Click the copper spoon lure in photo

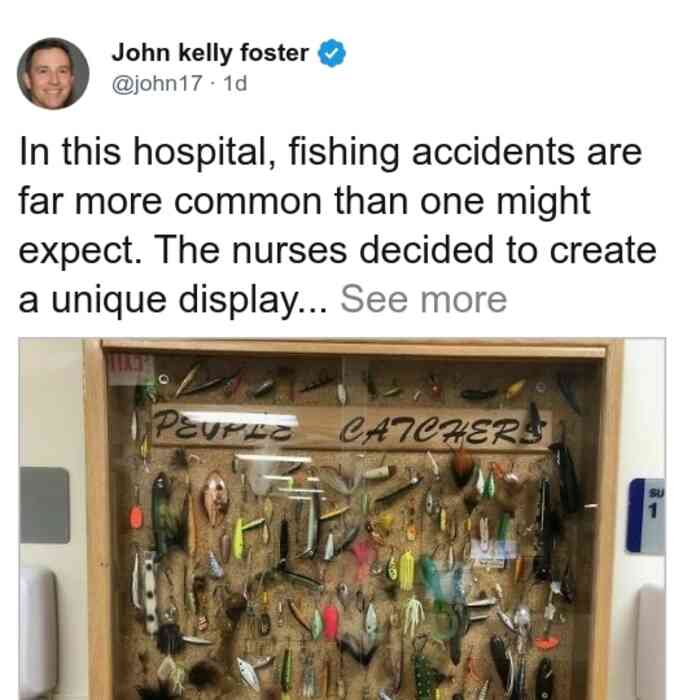[x=216, y=499]
